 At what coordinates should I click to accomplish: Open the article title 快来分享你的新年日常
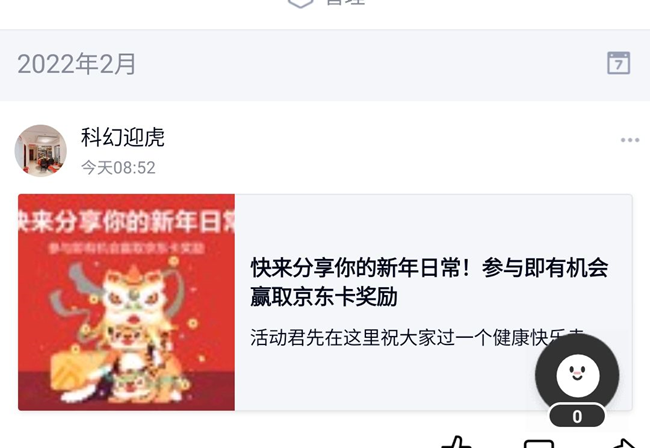pos(429,282)
